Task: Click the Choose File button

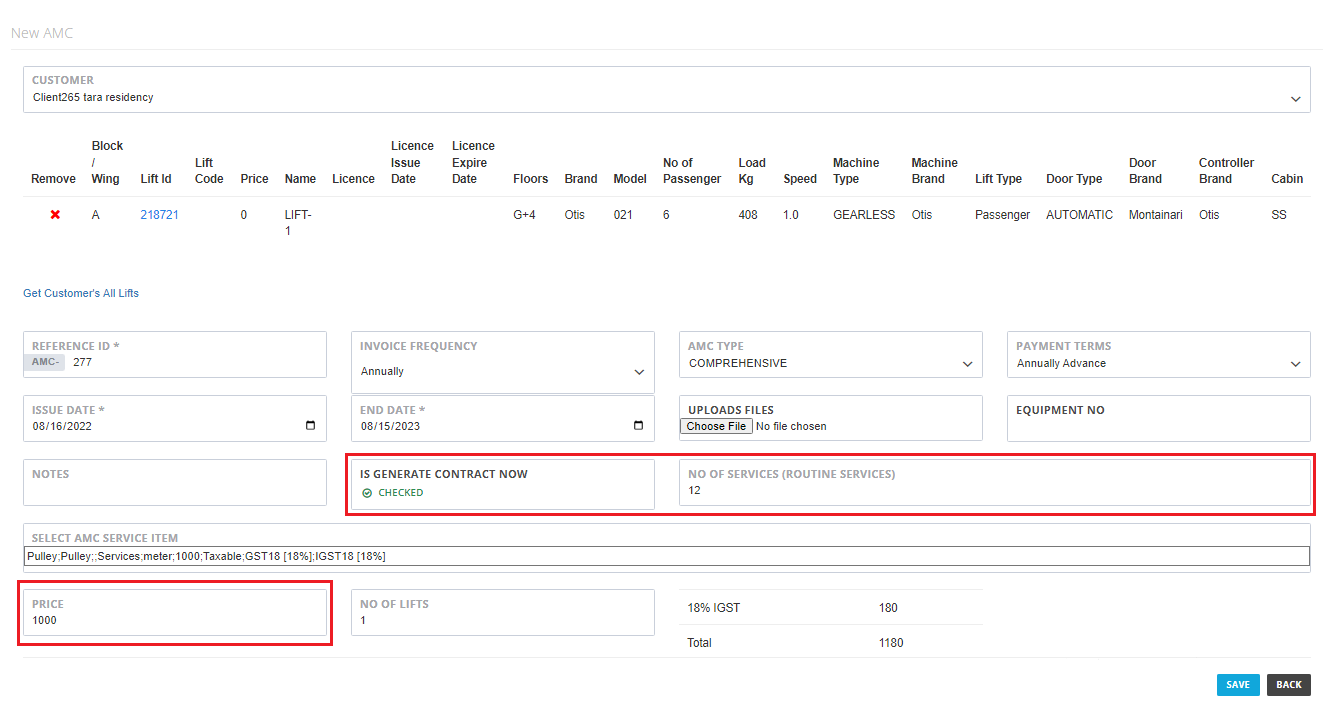Action: 717,426
